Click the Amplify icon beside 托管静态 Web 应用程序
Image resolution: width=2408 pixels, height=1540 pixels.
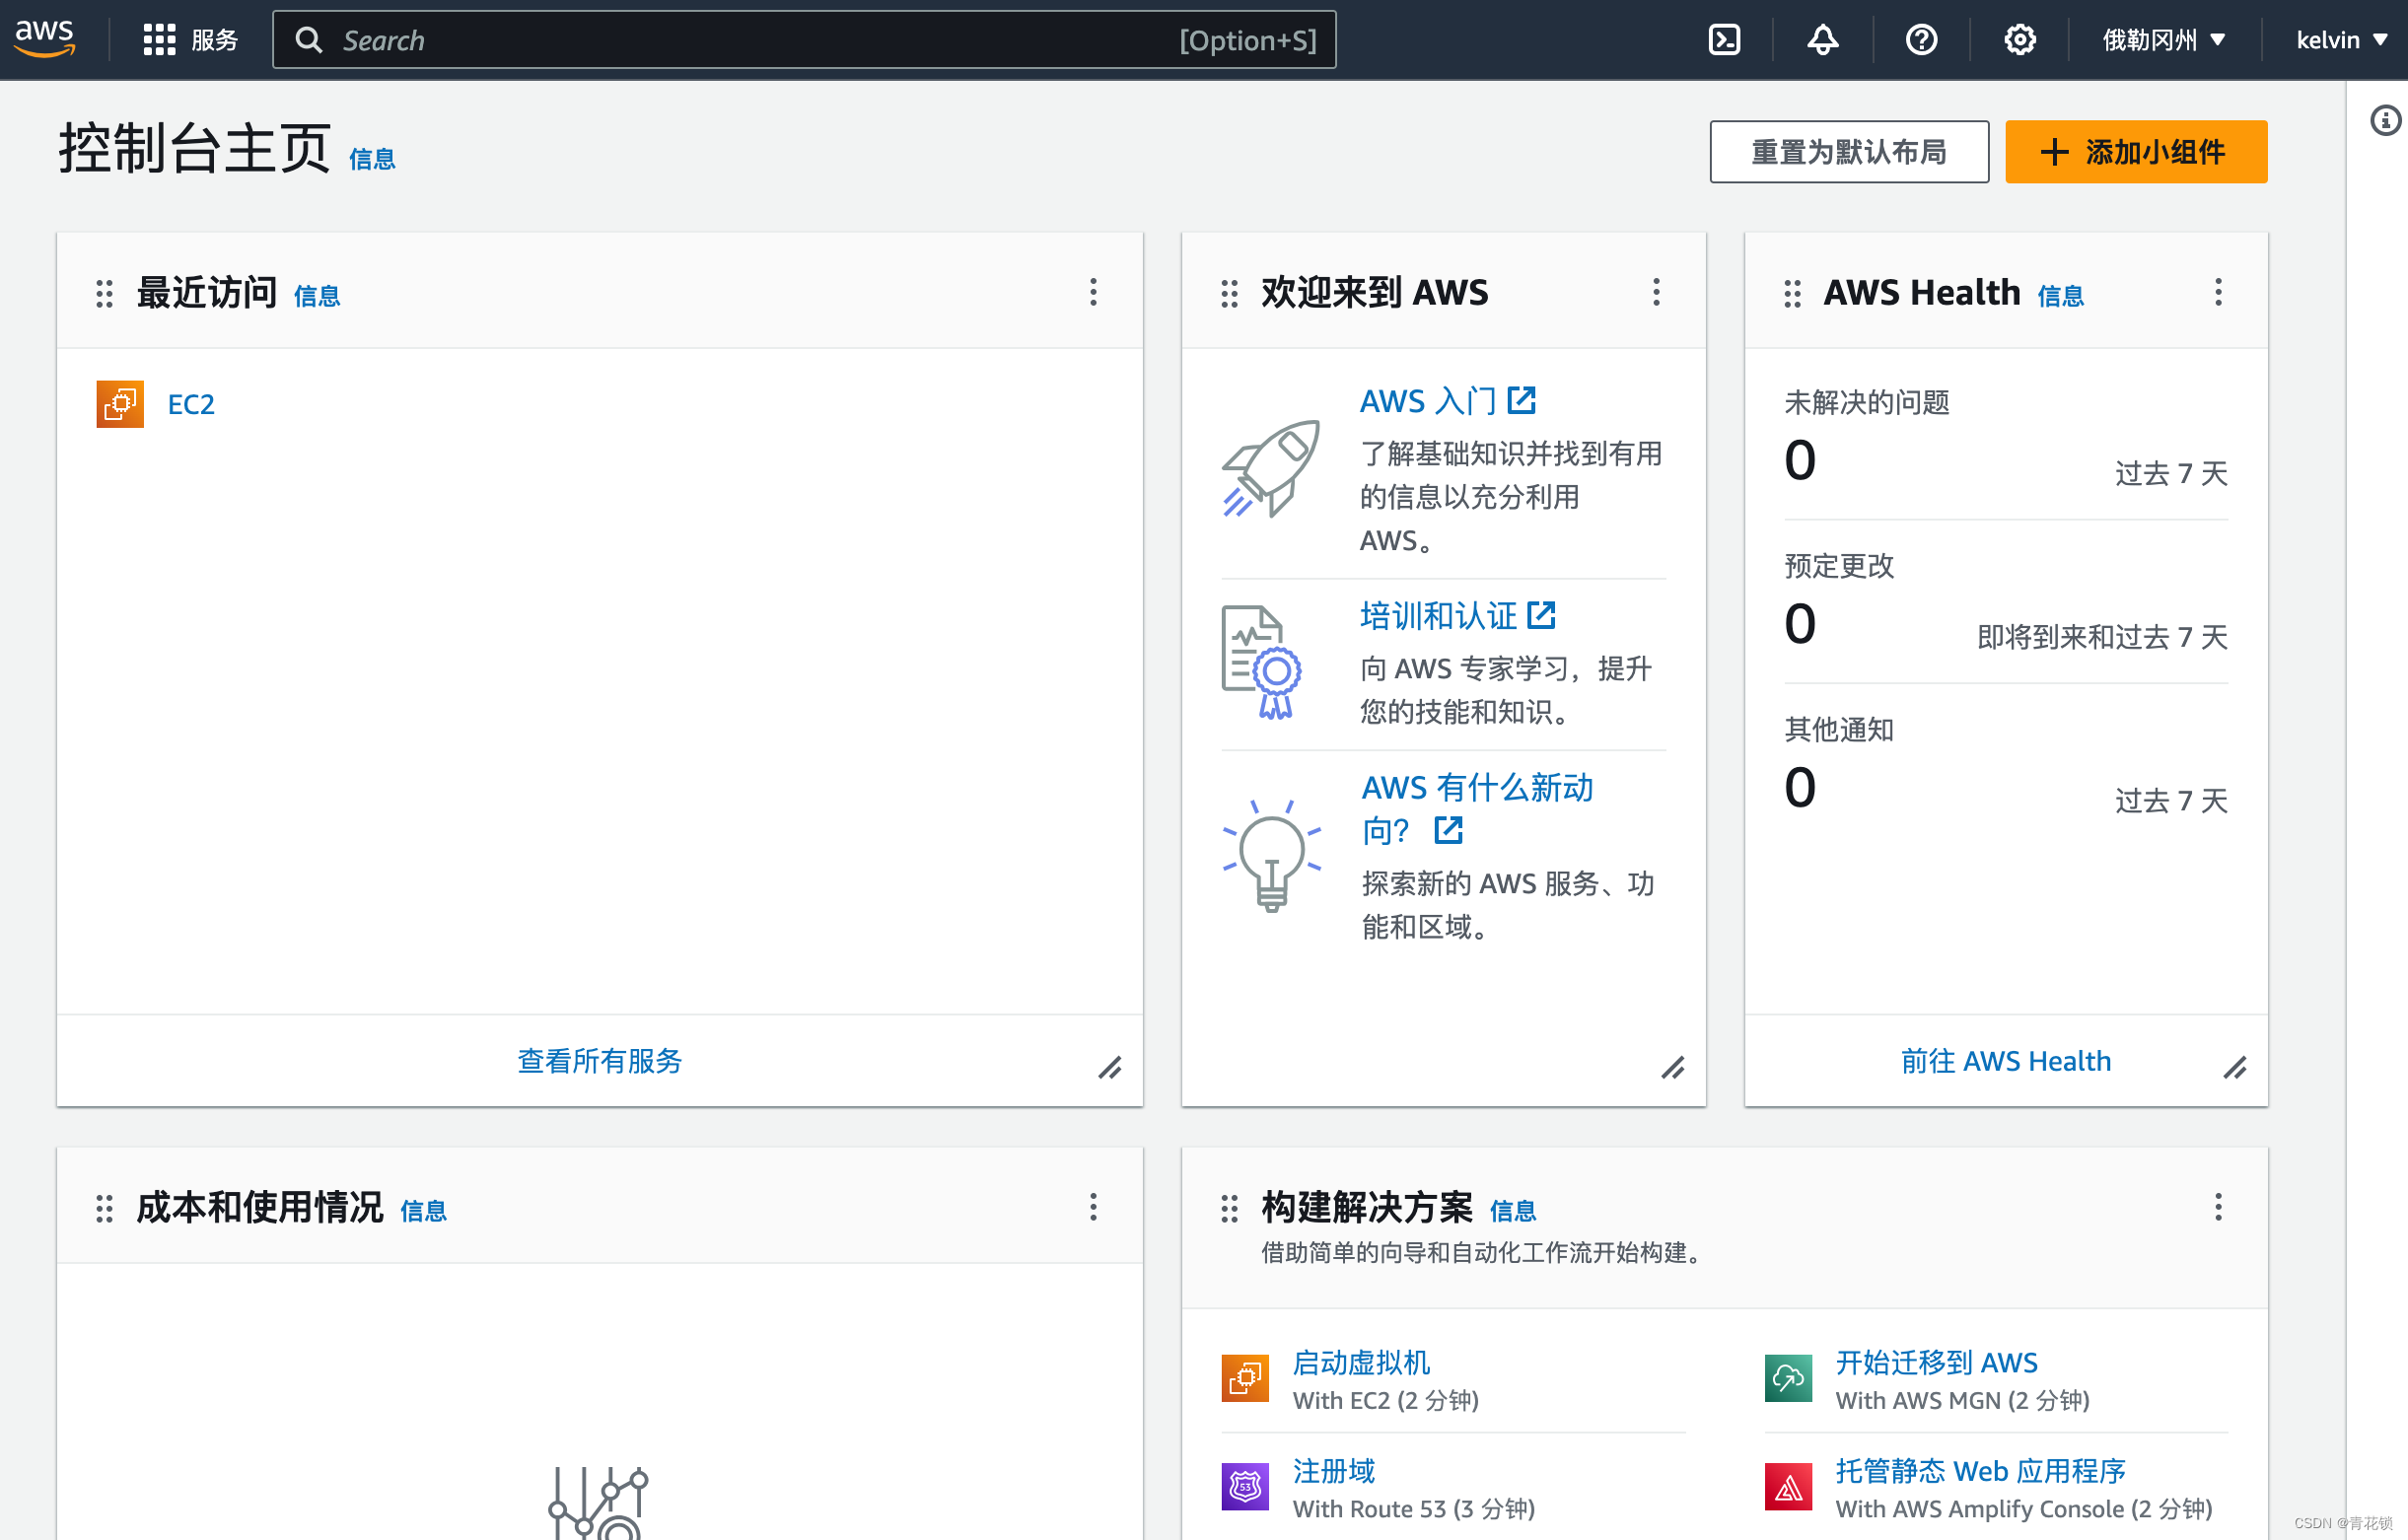[x=1788, y=1486]
